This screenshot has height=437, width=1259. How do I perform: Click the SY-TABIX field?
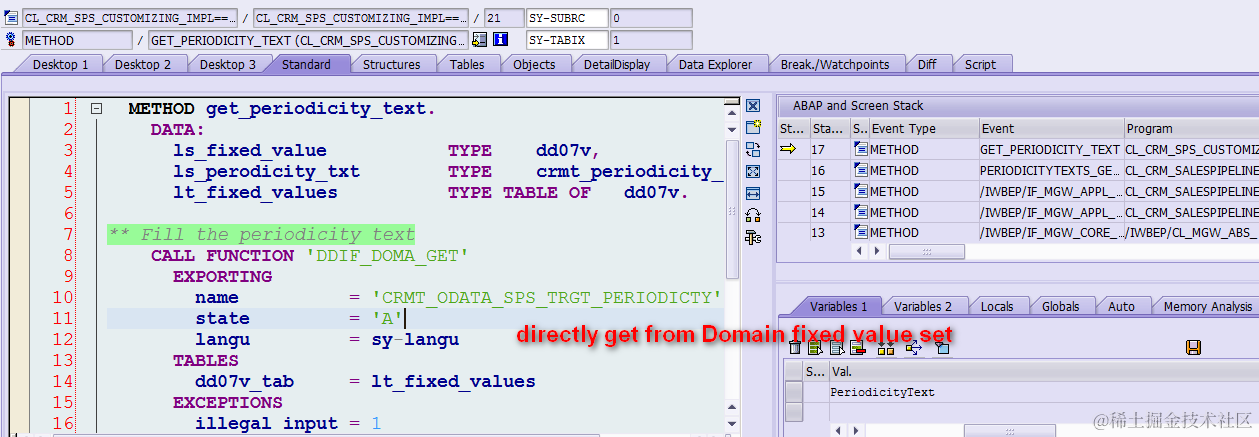pos(567,40)
